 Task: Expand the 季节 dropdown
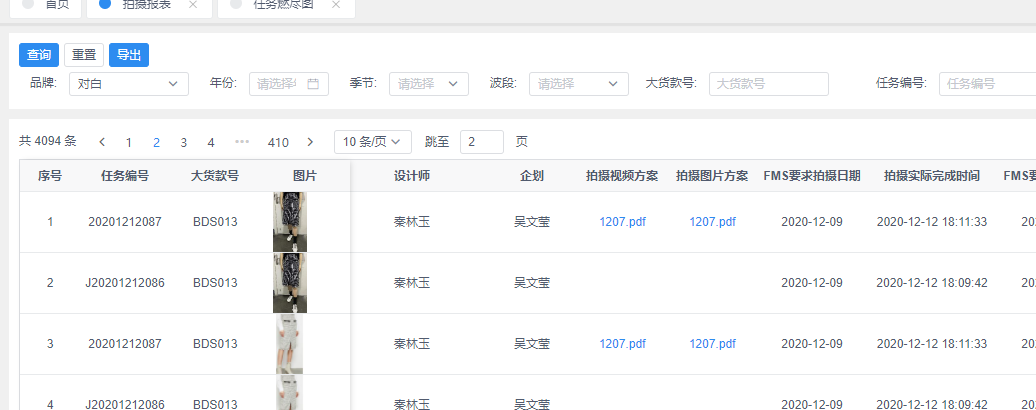(x=429, y=84)
